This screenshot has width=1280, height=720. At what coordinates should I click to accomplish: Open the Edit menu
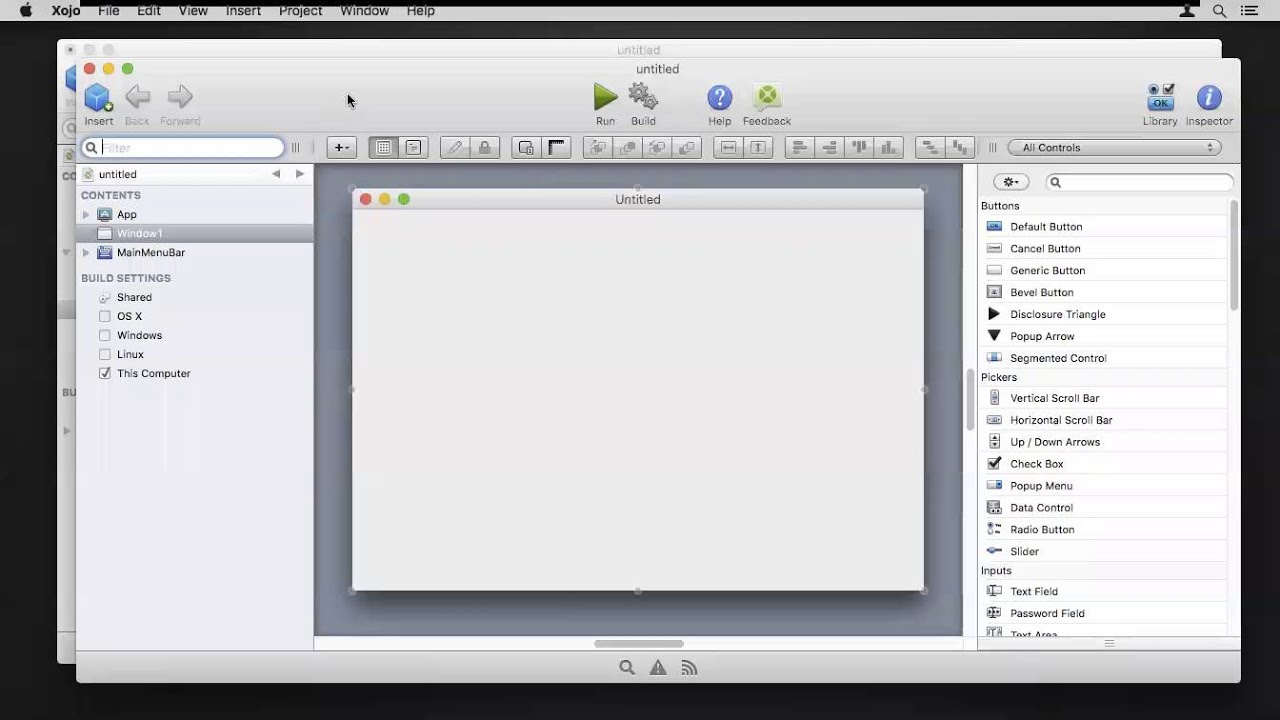coord(149,10)
